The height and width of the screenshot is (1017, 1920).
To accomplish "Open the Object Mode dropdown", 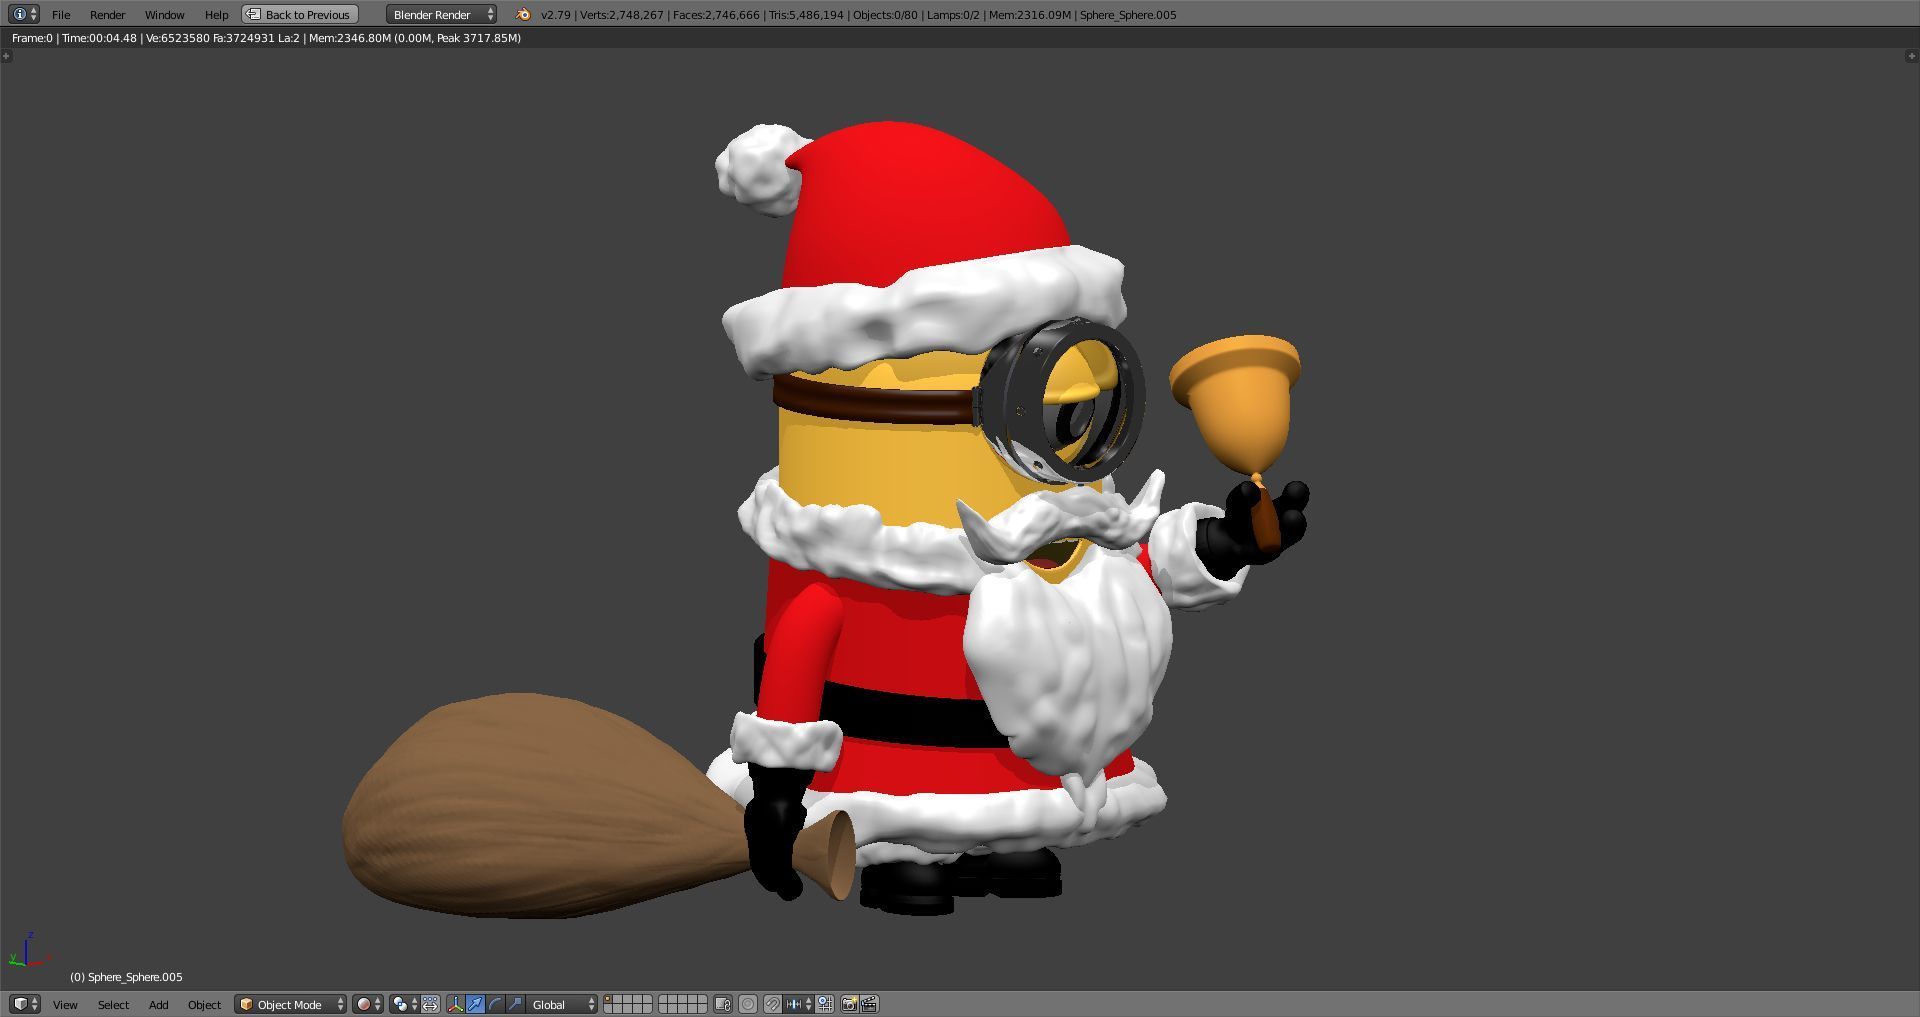I will tap(291, 1004).
